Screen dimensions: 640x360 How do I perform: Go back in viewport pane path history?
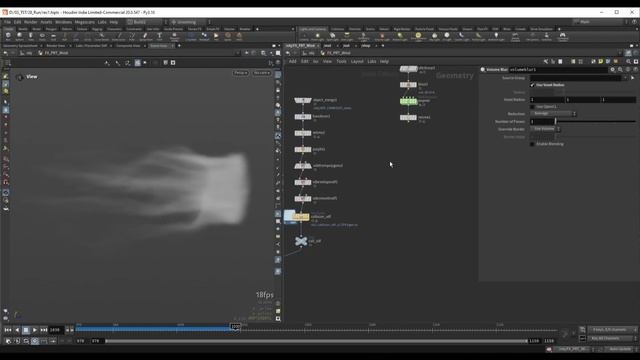pos(5,53)
